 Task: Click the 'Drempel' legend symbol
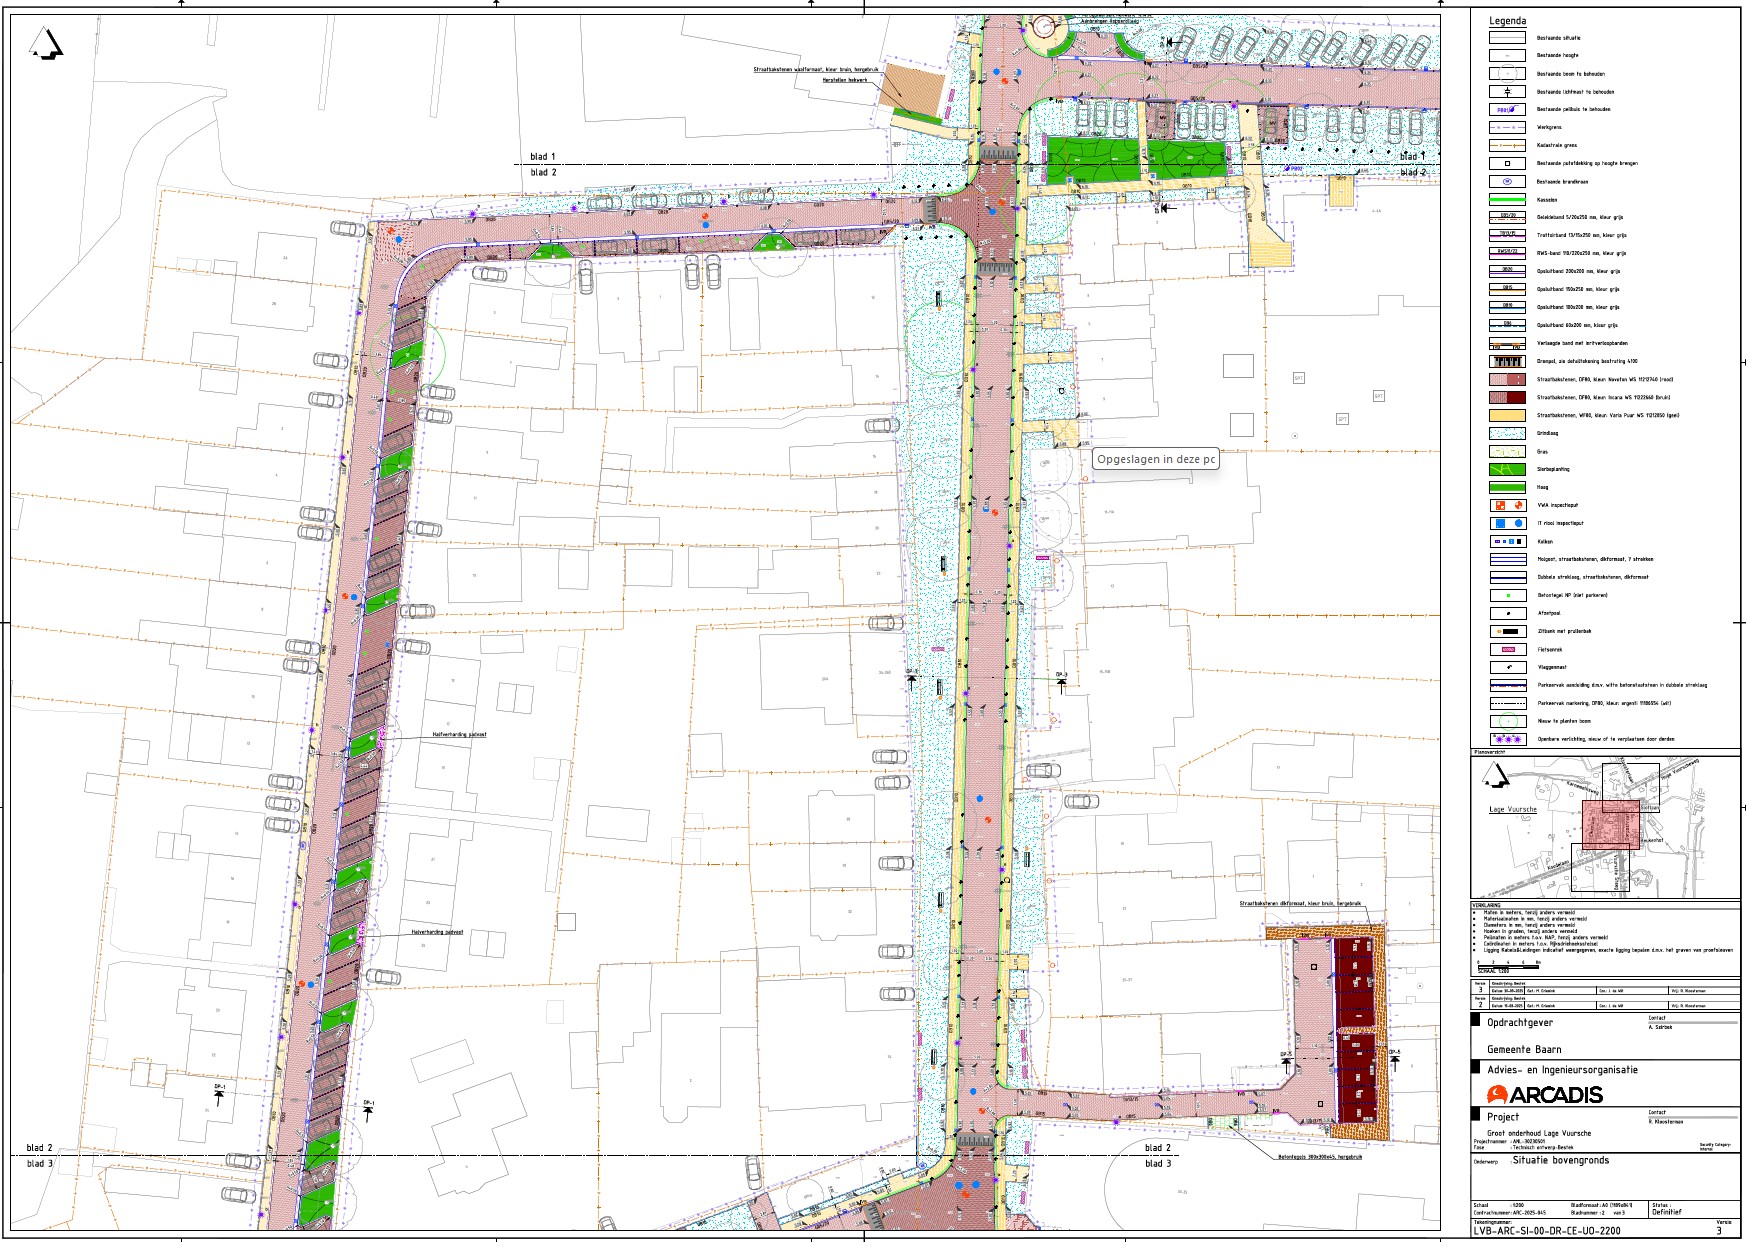[x=1507, y=362]
